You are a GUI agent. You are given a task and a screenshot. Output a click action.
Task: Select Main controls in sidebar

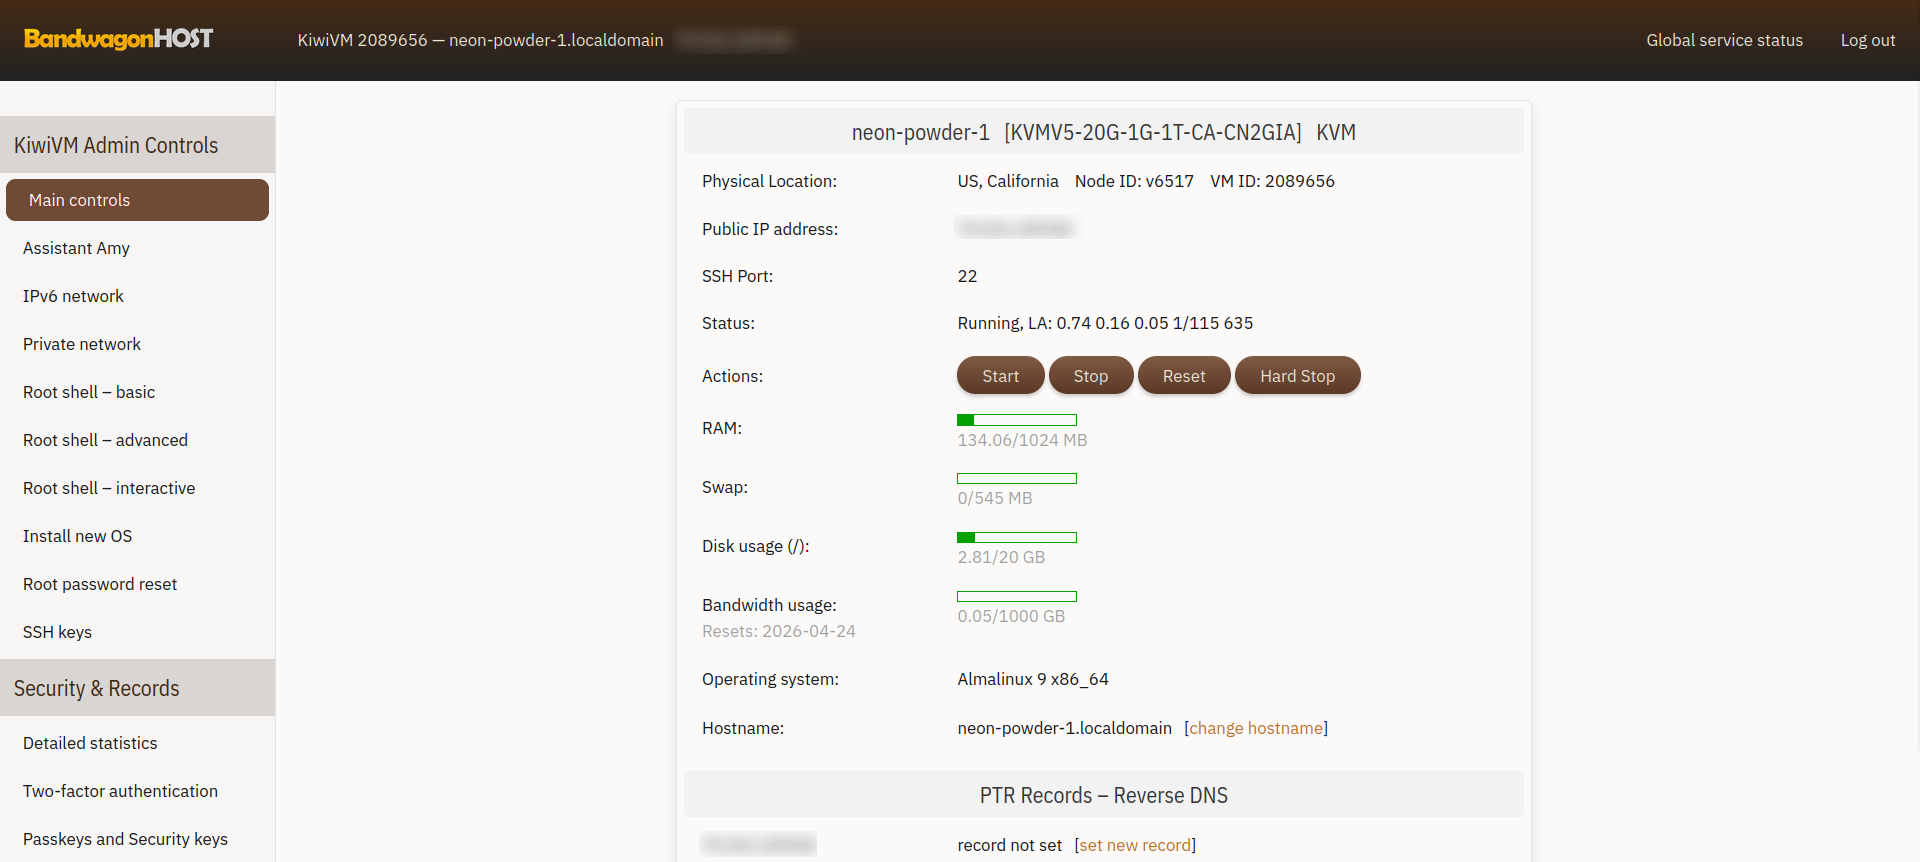[137, 200]
